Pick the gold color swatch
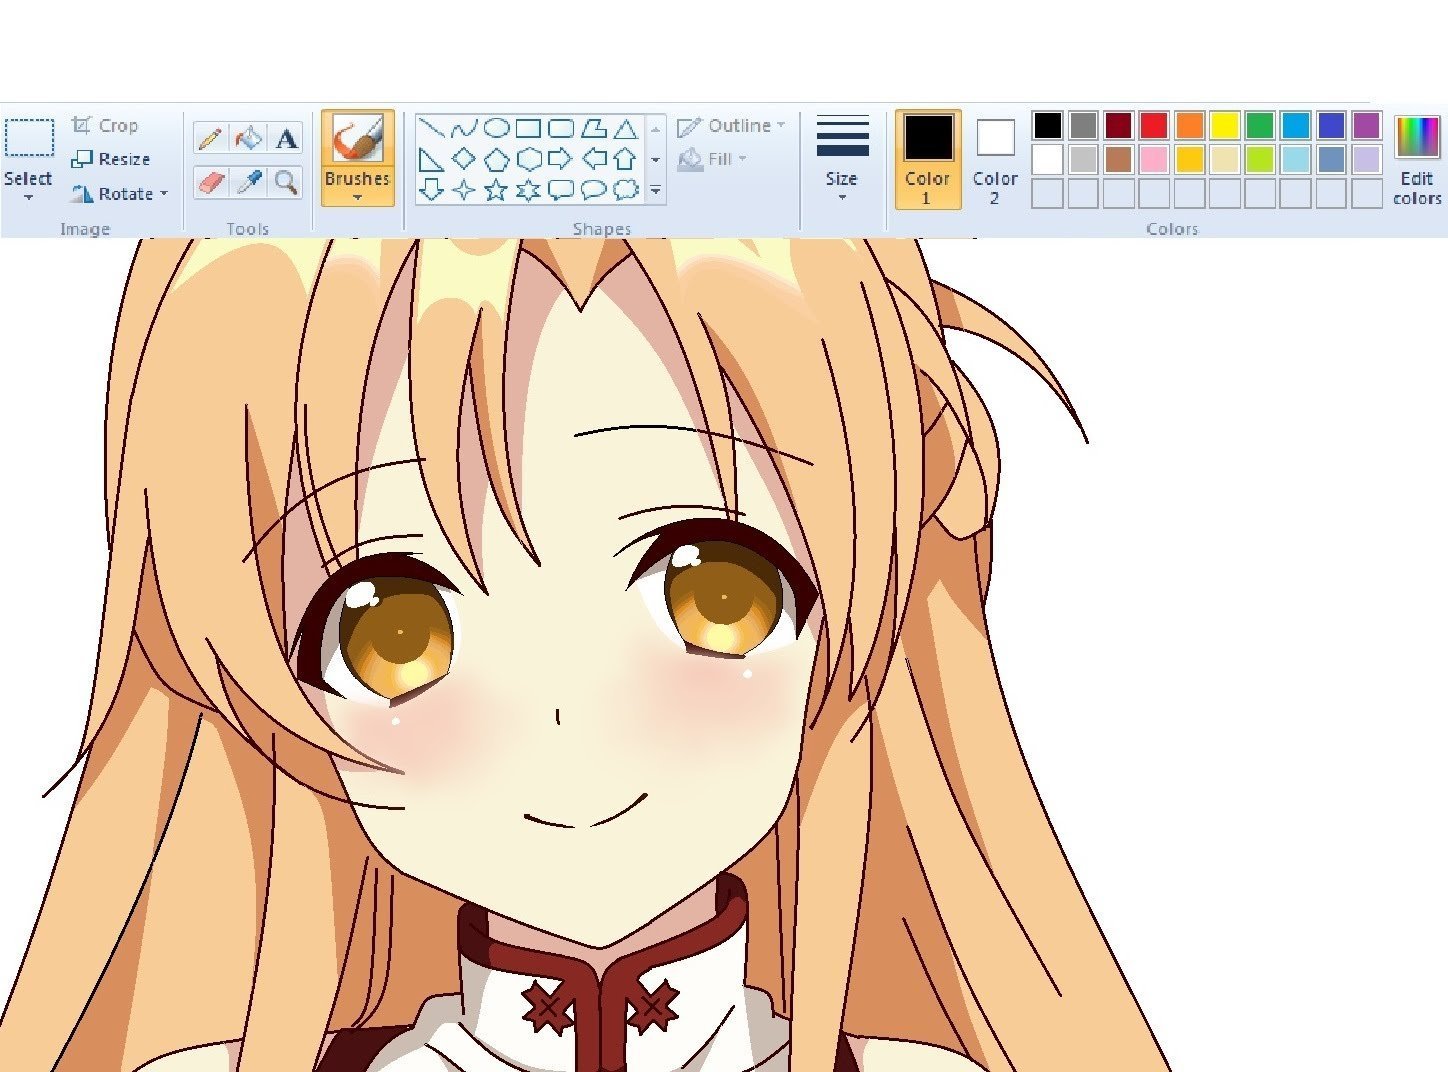The width and height of the screenshot is (1448, 1072). 1189,160
